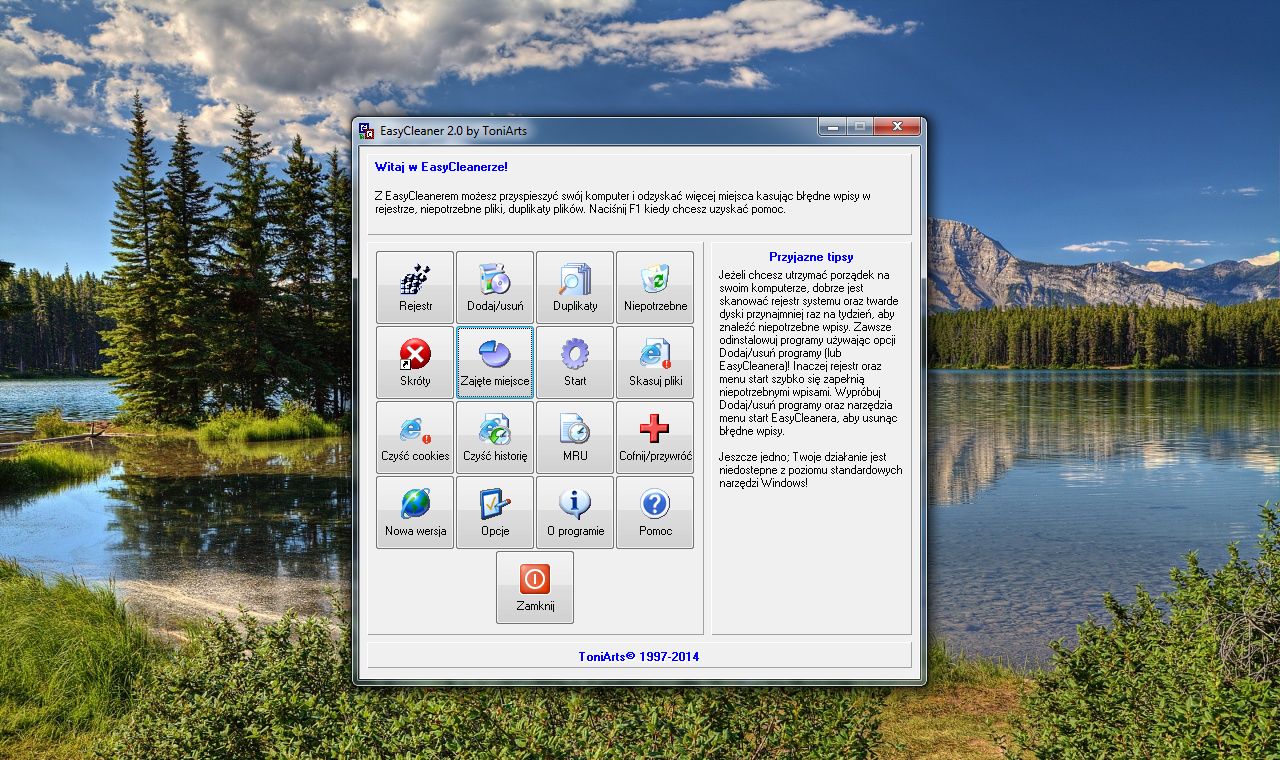Screen dimensions: 1280x760
Task: Select the Cofnij/przywróć undo restore tool
Action: click(x=655, y=437)
